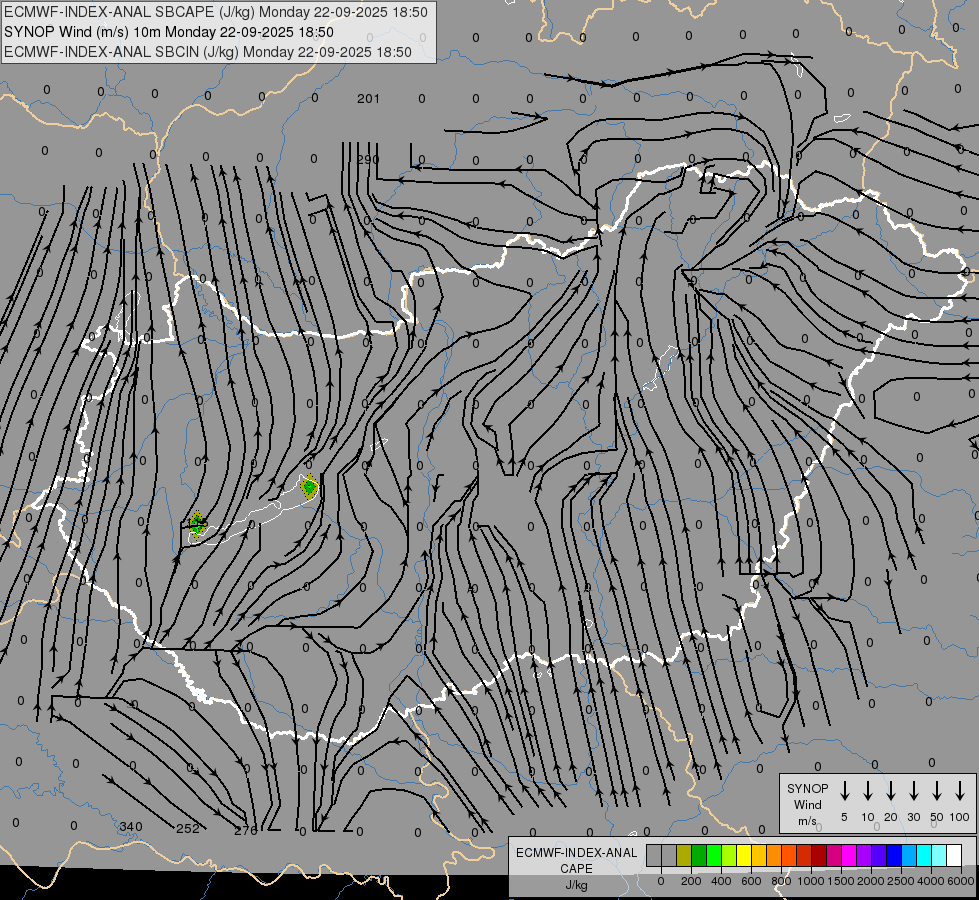The height and width of the screenshot is (900, 979).
Task: Click the 4000 tick label on CAPE scale
Action: pos(931,881)
